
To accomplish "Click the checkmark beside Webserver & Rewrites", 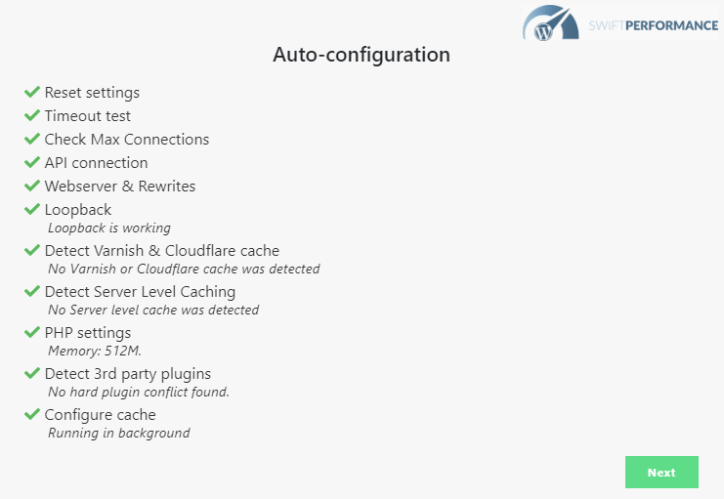I will 32,186.
